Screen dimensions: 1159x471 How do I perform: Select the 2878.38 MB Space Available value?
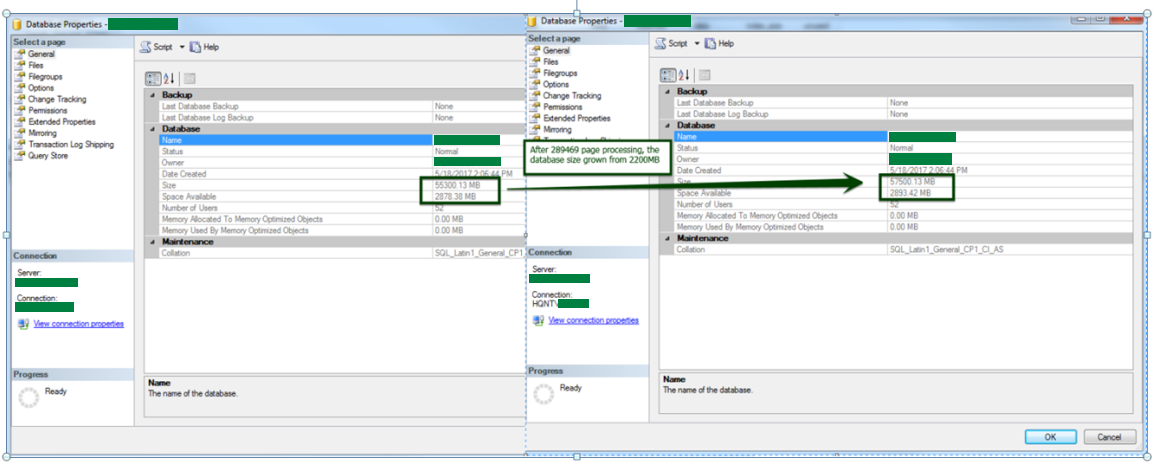456,197
